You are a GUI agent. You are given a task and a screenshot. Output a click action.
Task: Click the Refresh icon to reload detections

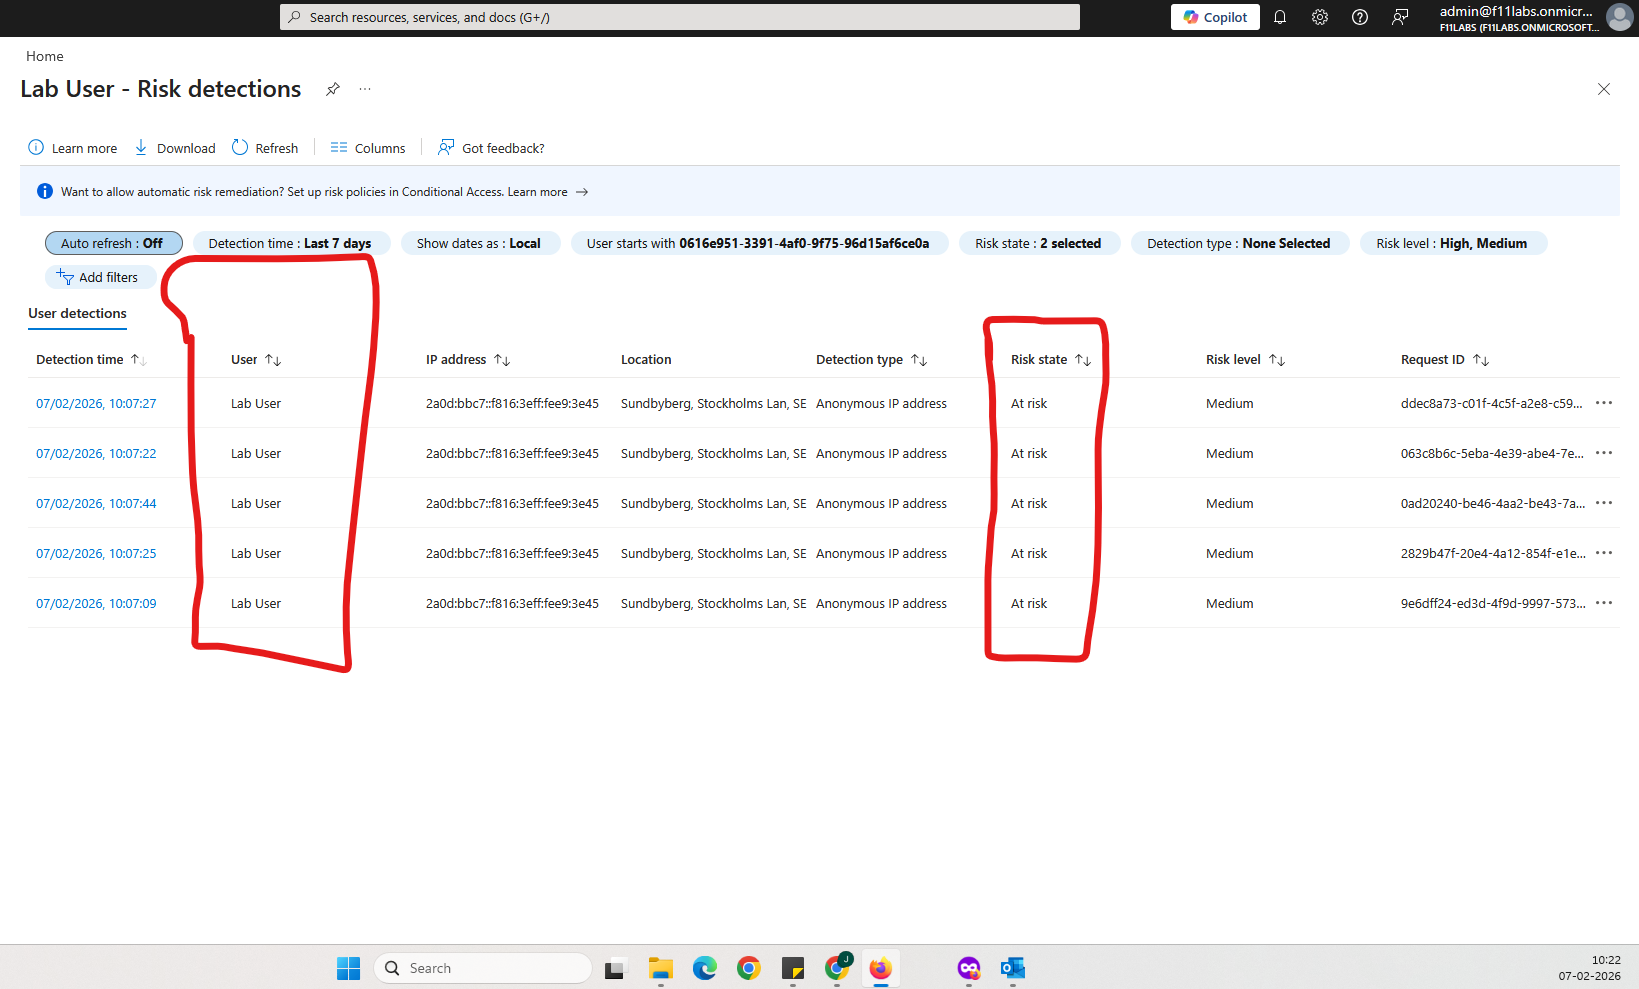pyautogui.click(x=240, y=147)
